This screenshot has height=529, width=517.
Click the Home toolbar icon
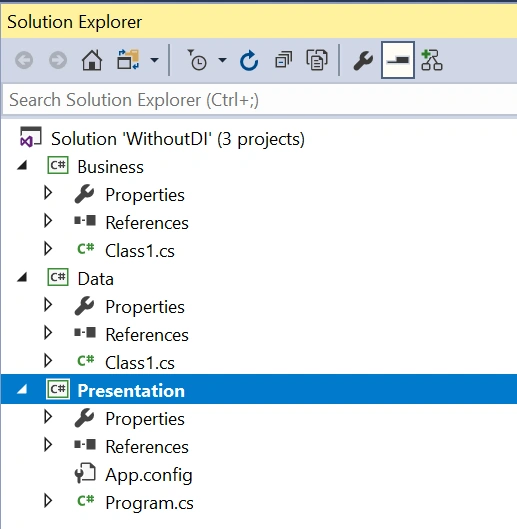tap(92, 60)
